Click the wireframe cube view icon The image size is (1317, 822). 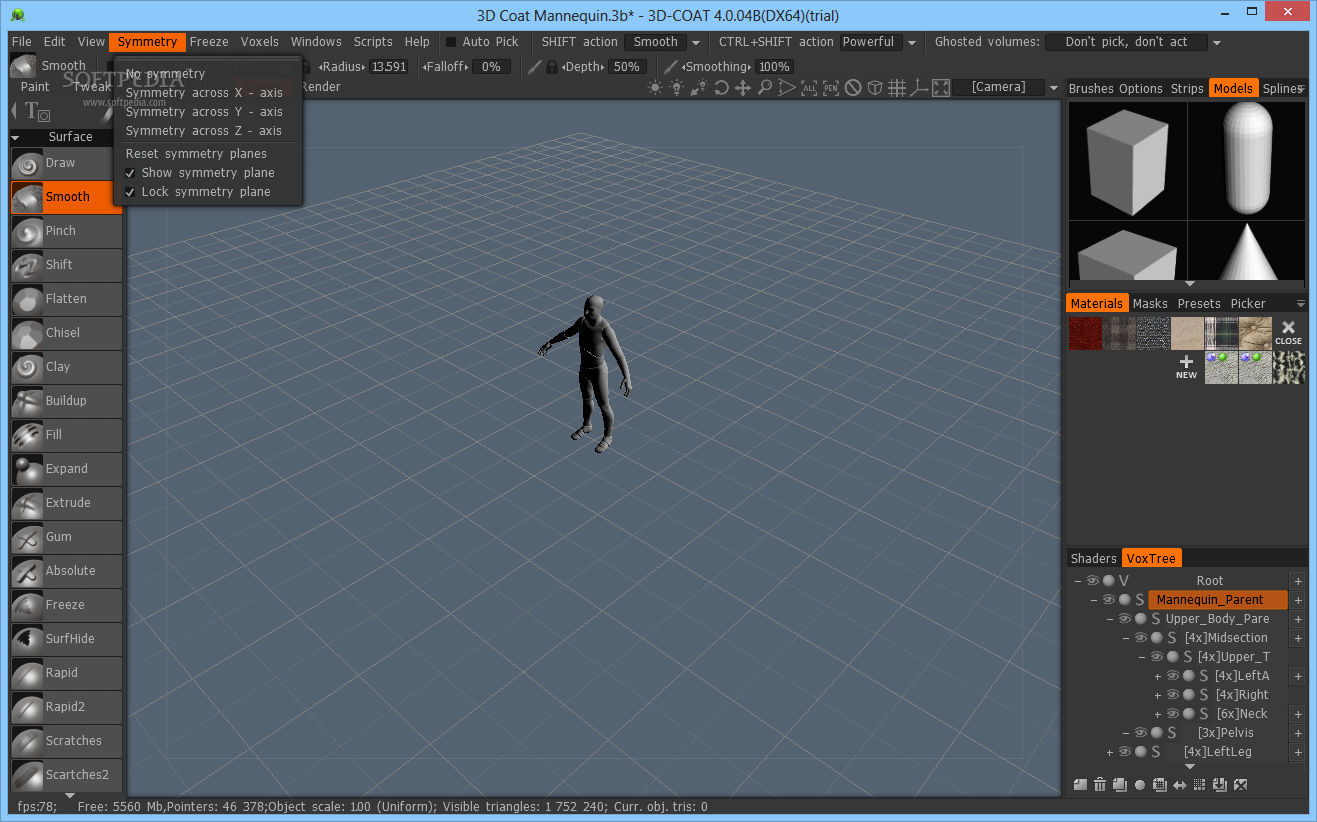pos(875,88)
